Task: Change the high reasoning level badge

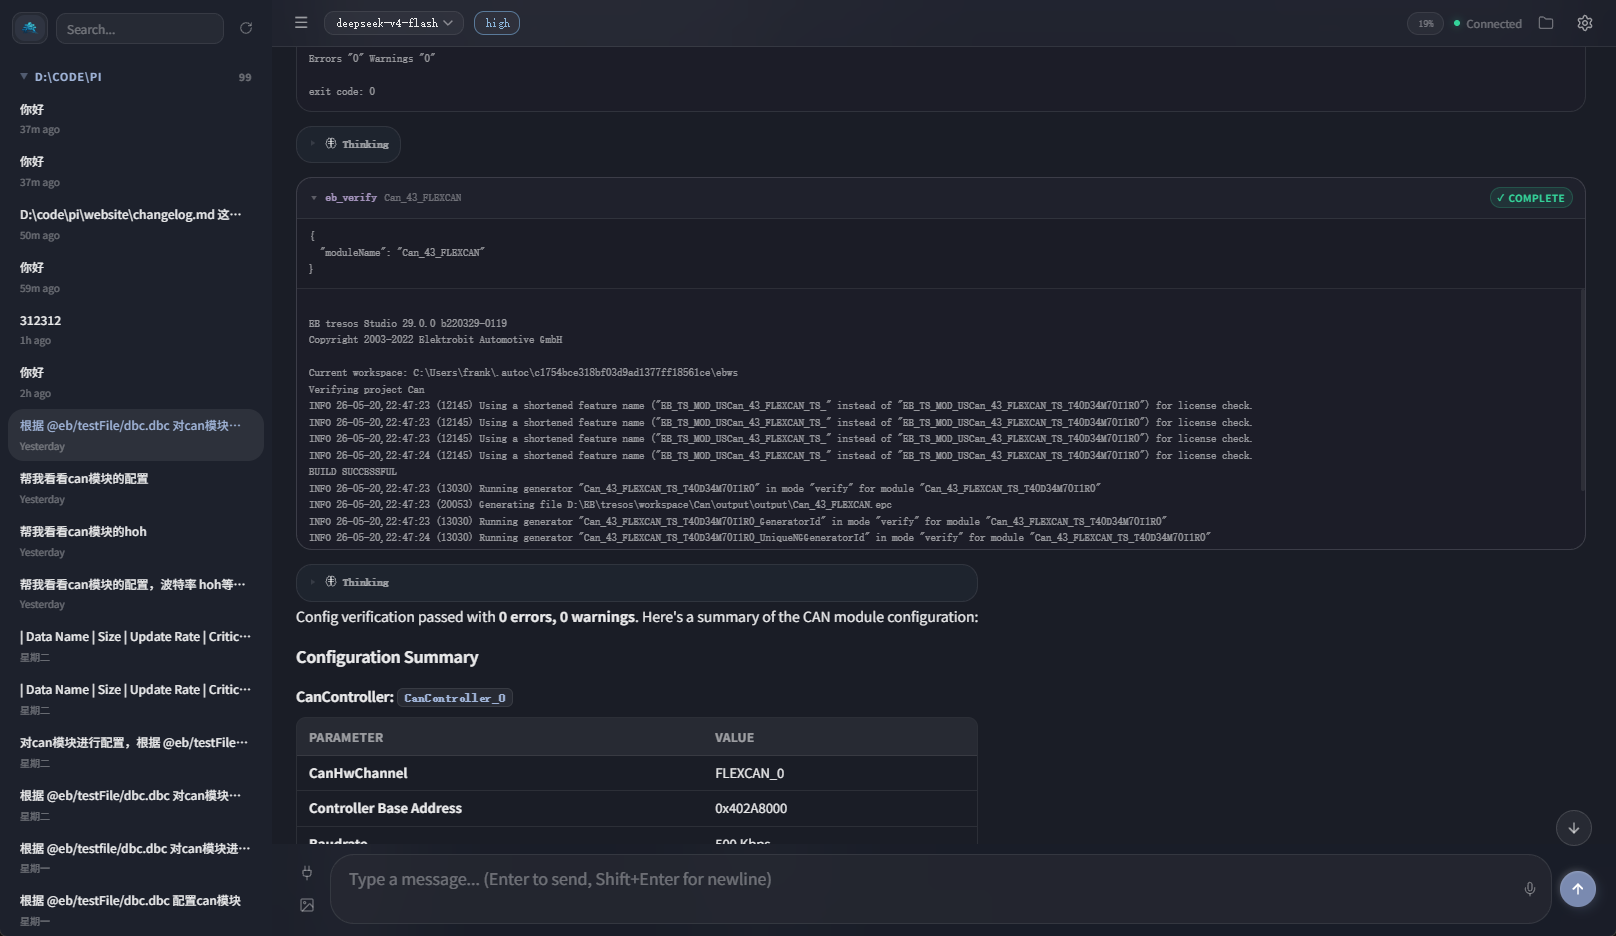Action: coord(497,23)
